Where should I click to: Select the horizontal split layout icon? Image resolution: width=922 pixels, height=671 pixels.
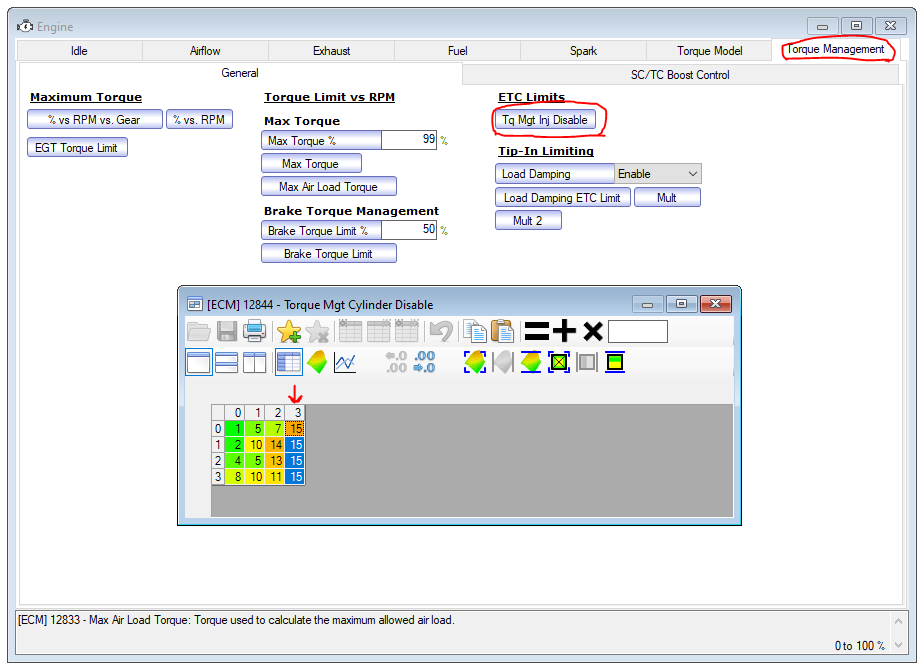click(x=226, y=362)
